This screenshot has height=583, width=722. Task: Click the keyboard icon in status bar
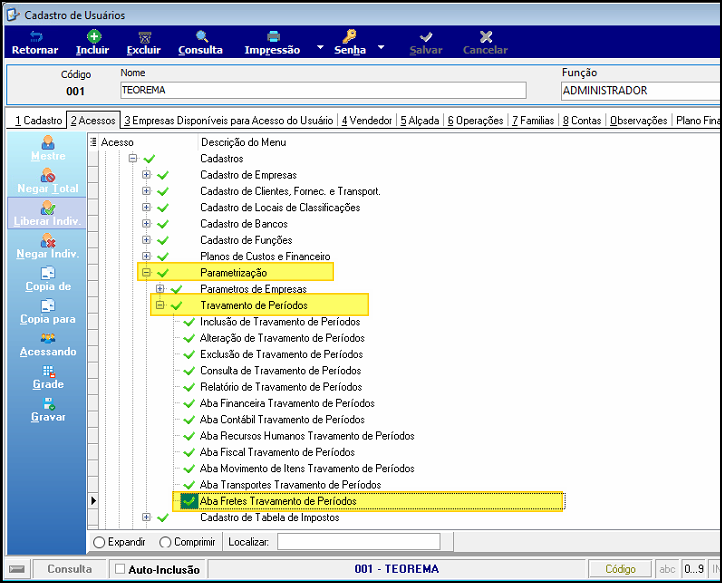click(17, 569)
